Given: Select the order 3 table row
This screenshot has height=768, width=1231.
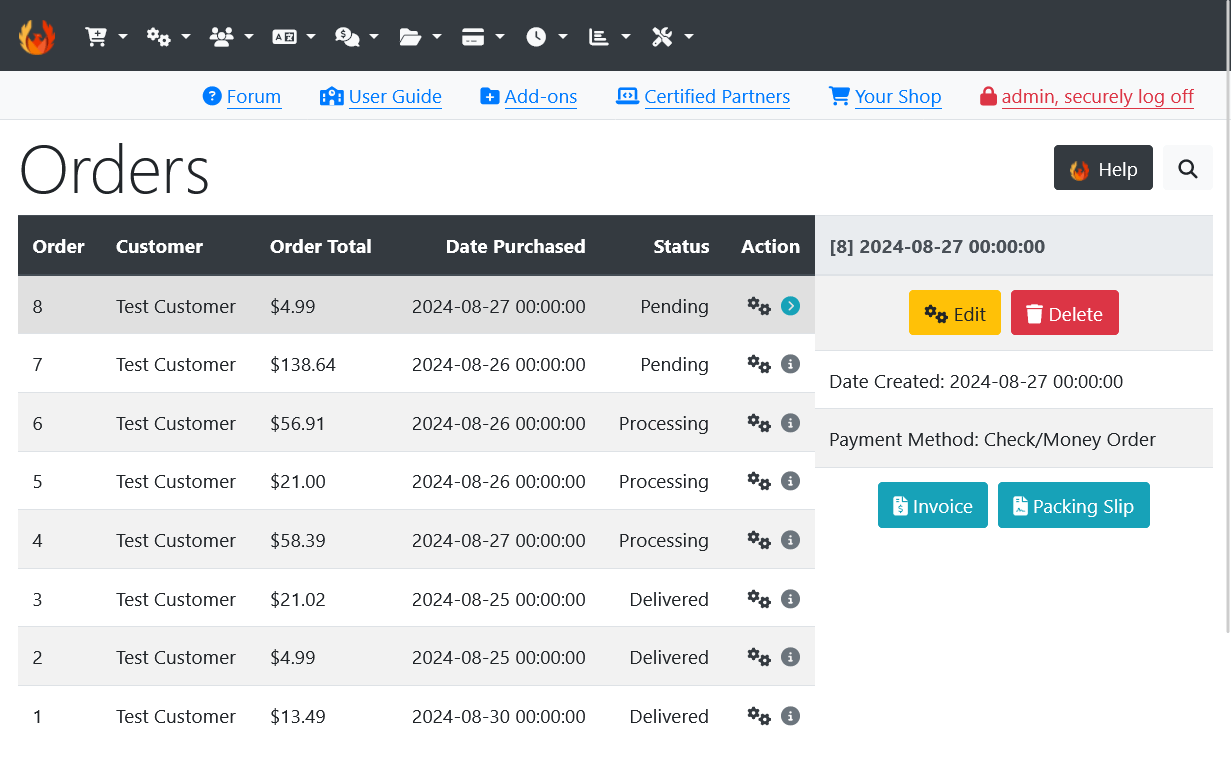Looking at the screenshot, I should coord(400,599).
